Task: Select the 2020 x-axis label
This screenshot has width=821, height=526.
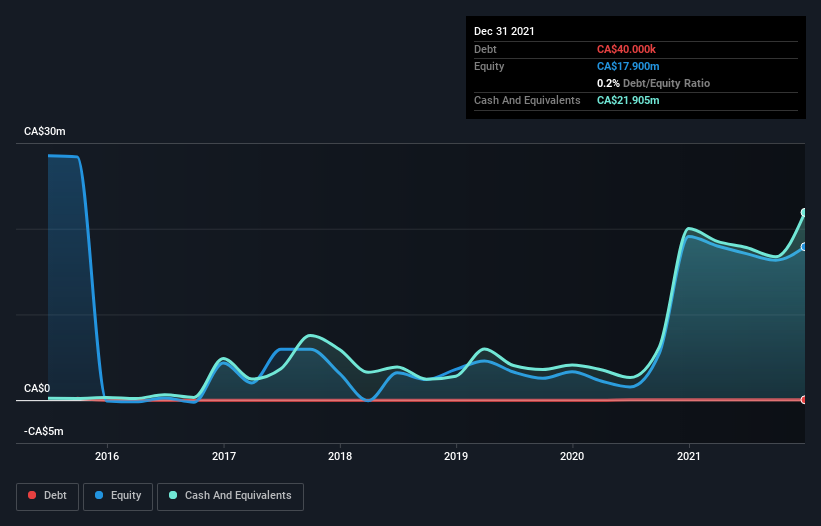Action: 572,456
